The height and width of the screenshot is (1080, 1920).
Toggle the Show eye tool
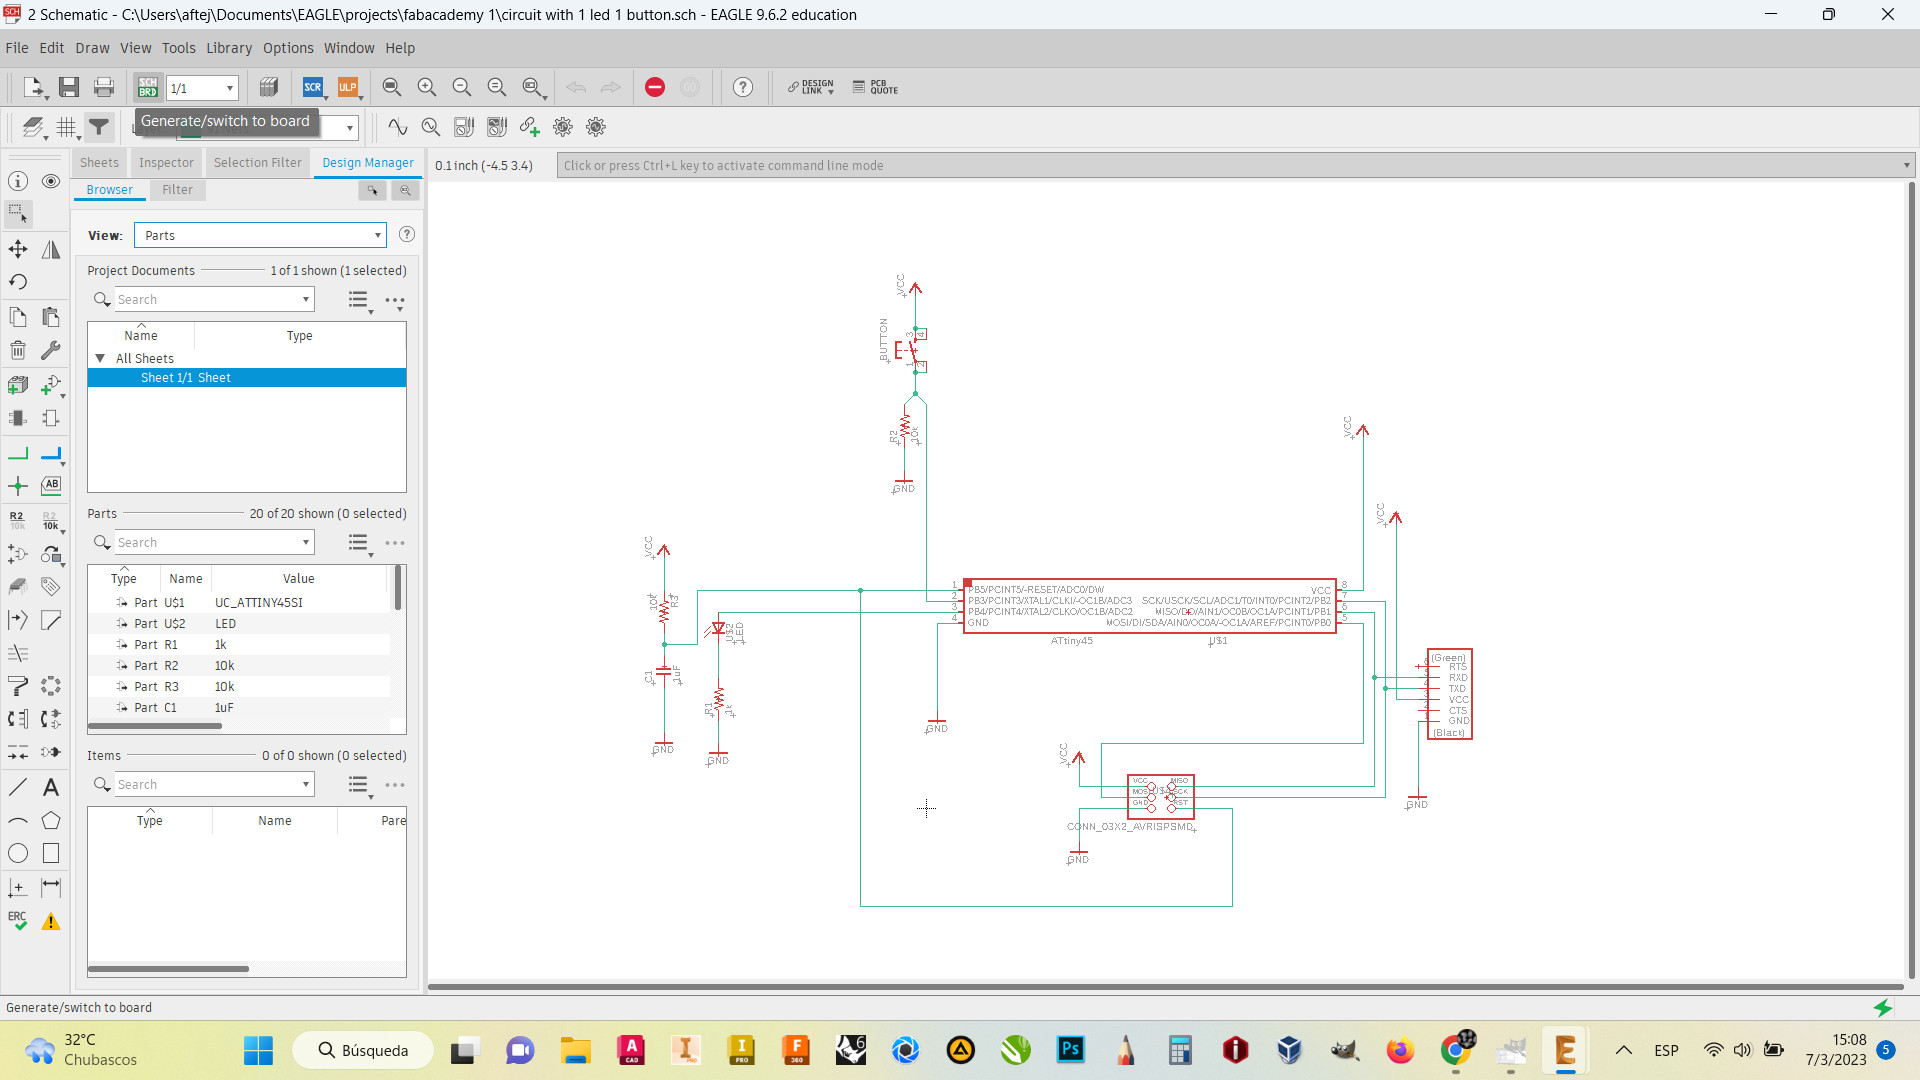[51, 181]
